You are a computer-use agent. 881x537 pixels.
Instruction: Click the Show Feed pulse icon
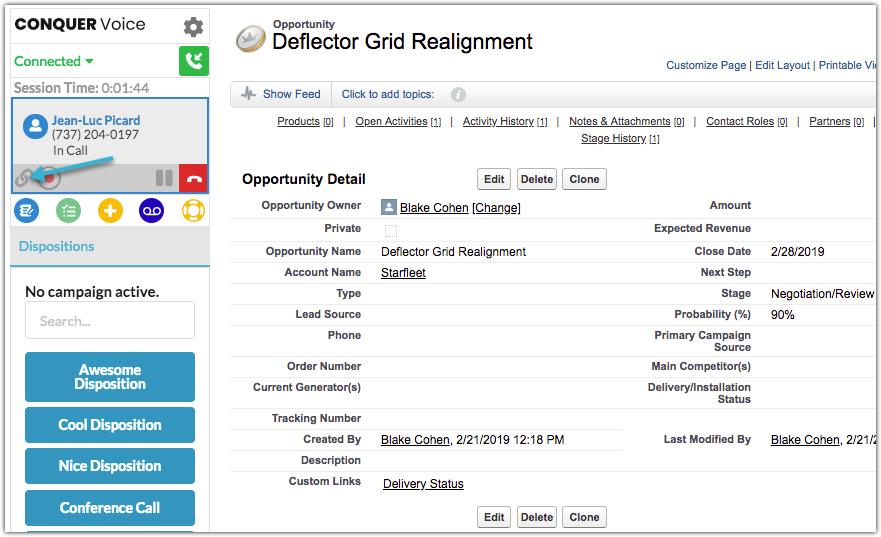coord(248,94)
